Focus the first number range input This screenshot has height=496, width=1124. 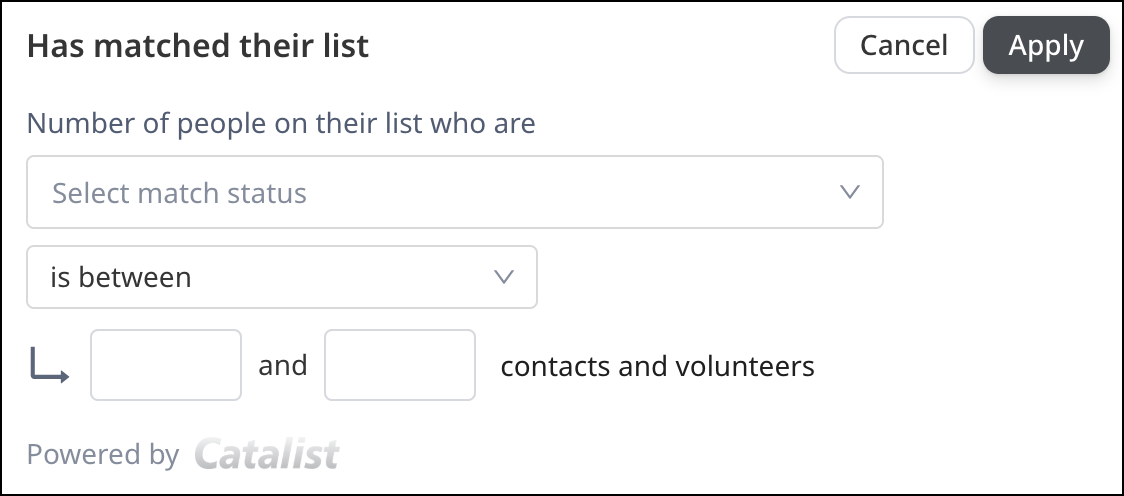point(166,365)
